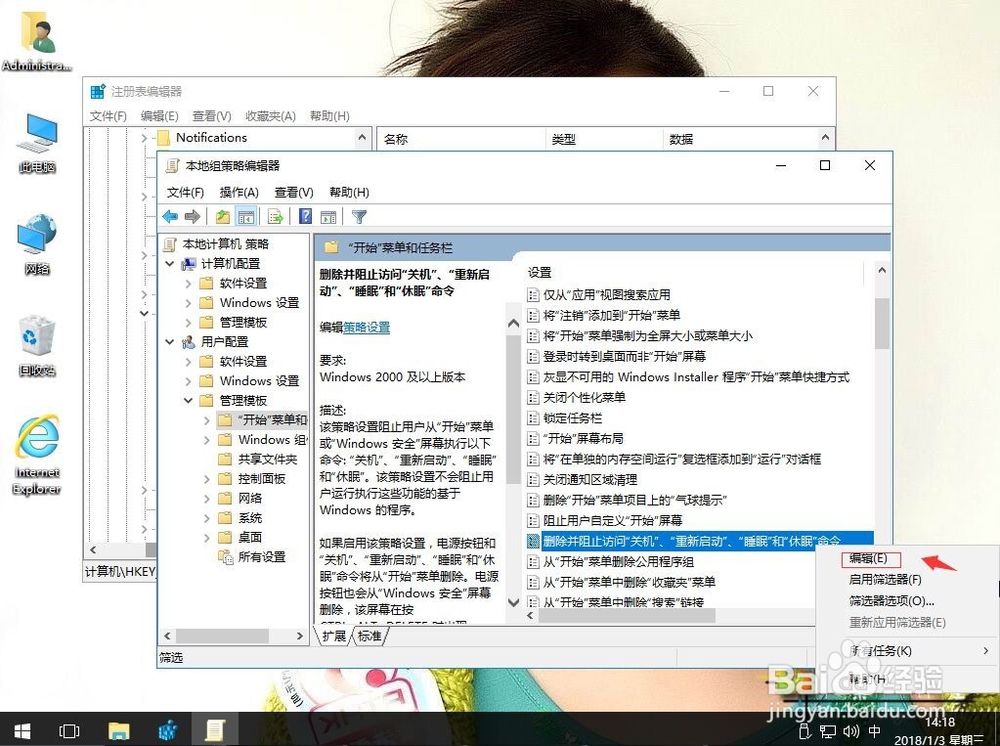Click the blue 策略设置 edit link
1000x746 pixels.
(365, 326)
